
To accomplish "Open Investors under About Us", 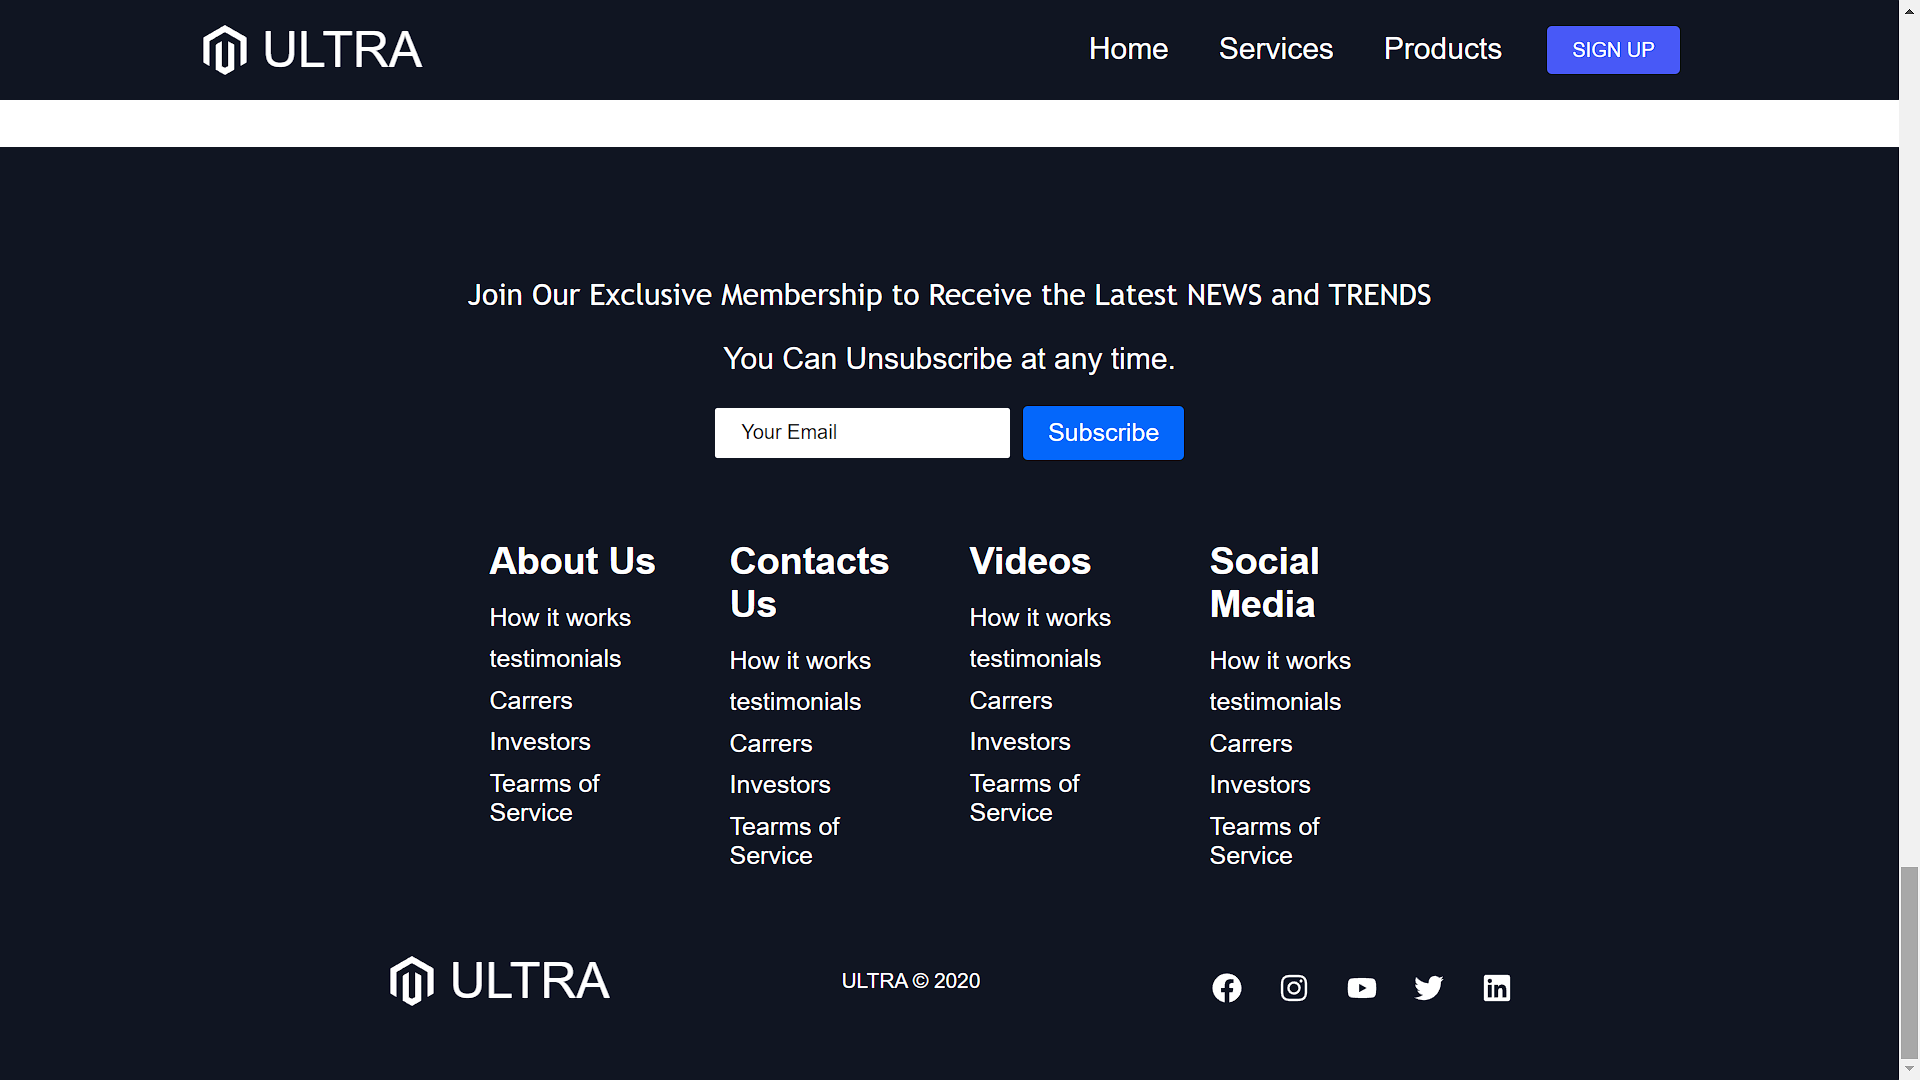I will coord(540,742).
